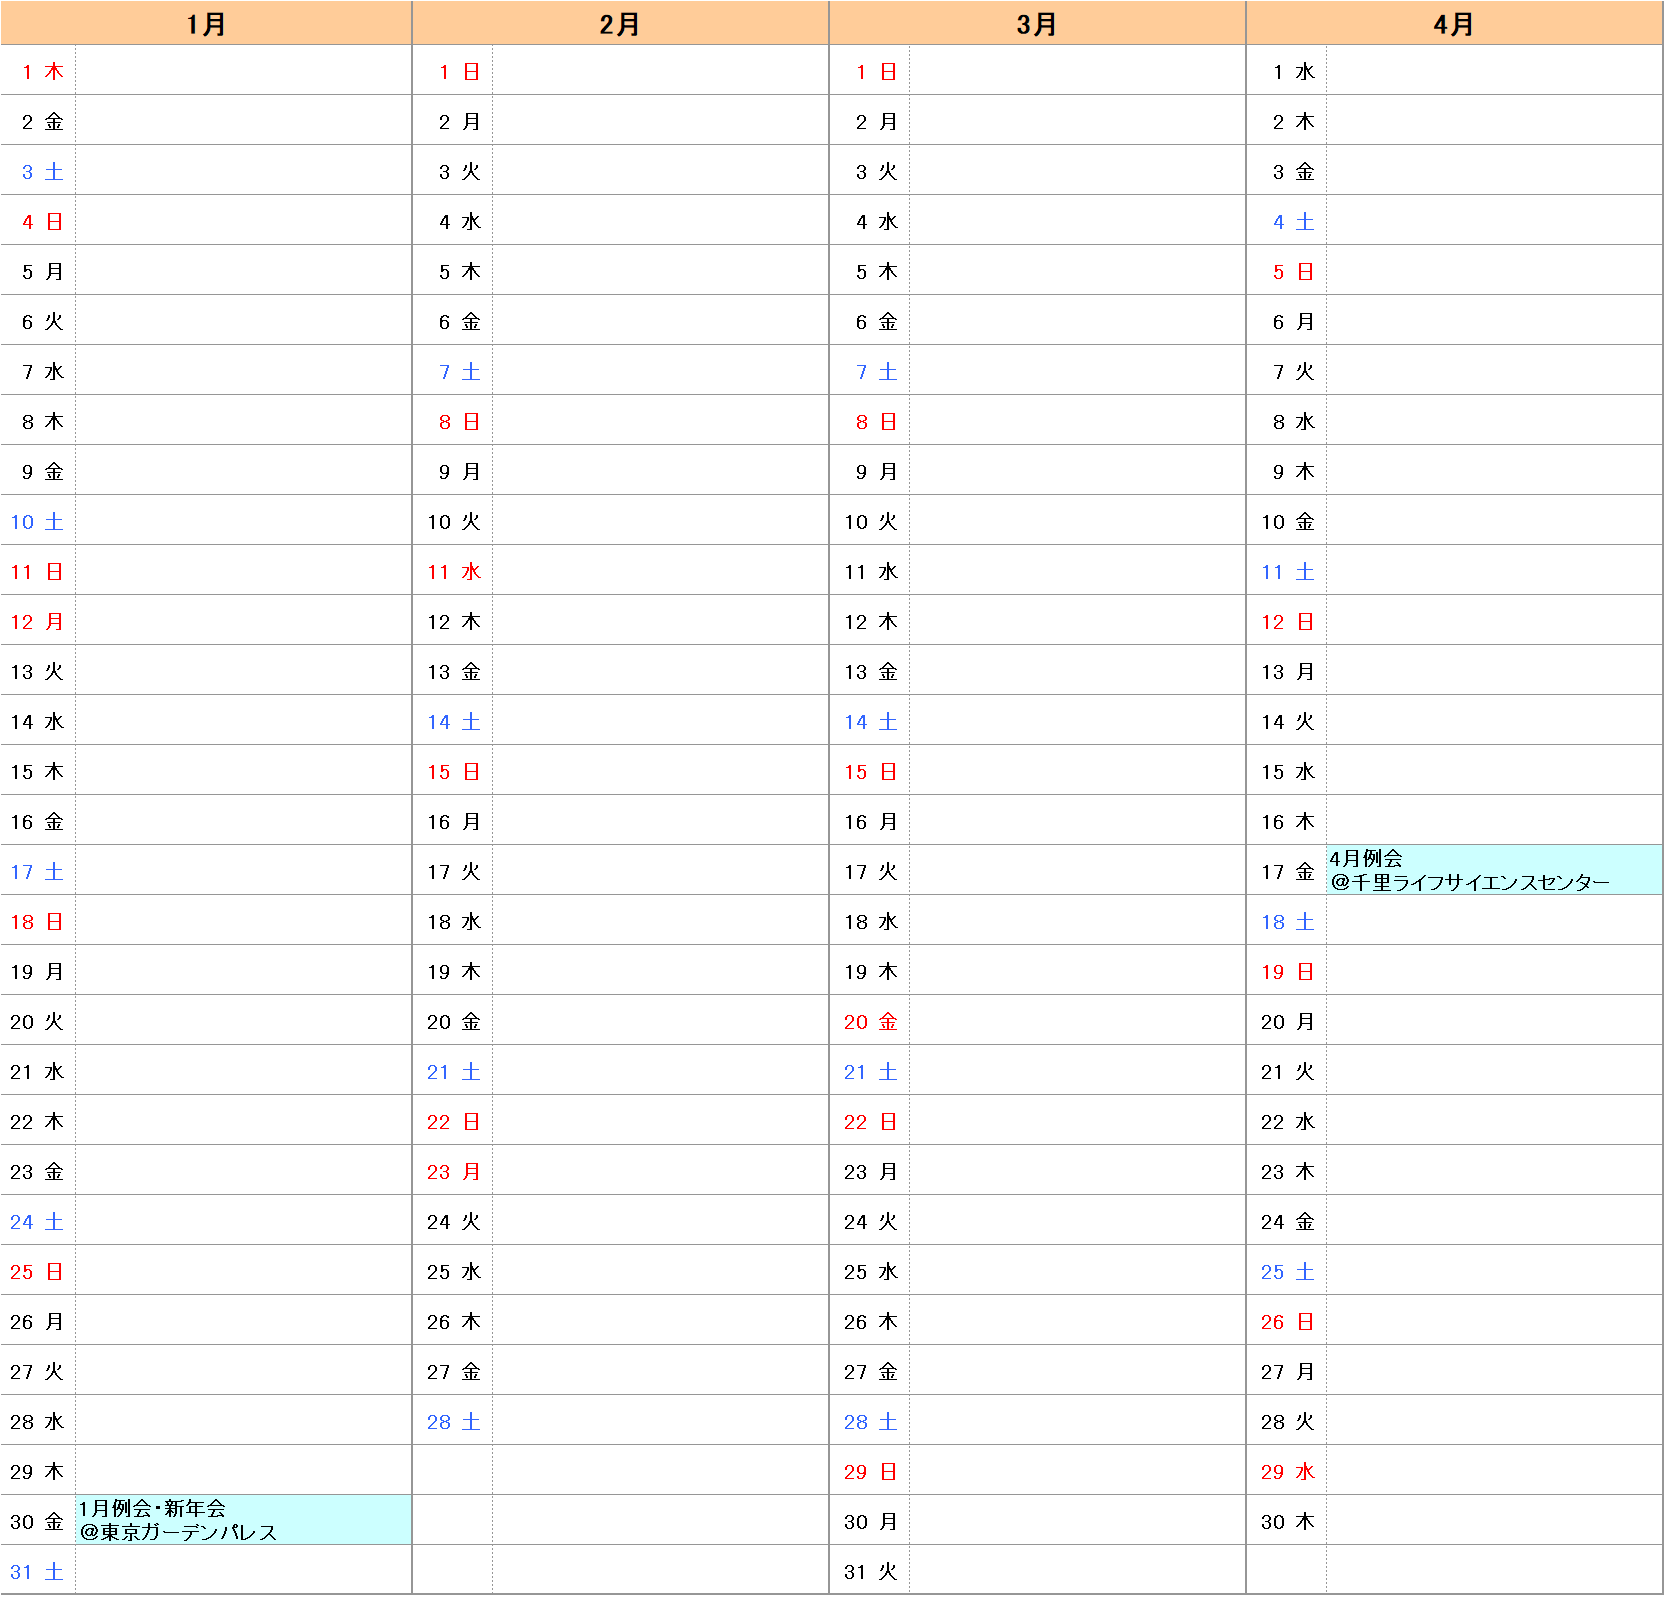Screen dimensions: 1664x1598
Task: Select February 28 土 date cell
Action: [453, 1421]
